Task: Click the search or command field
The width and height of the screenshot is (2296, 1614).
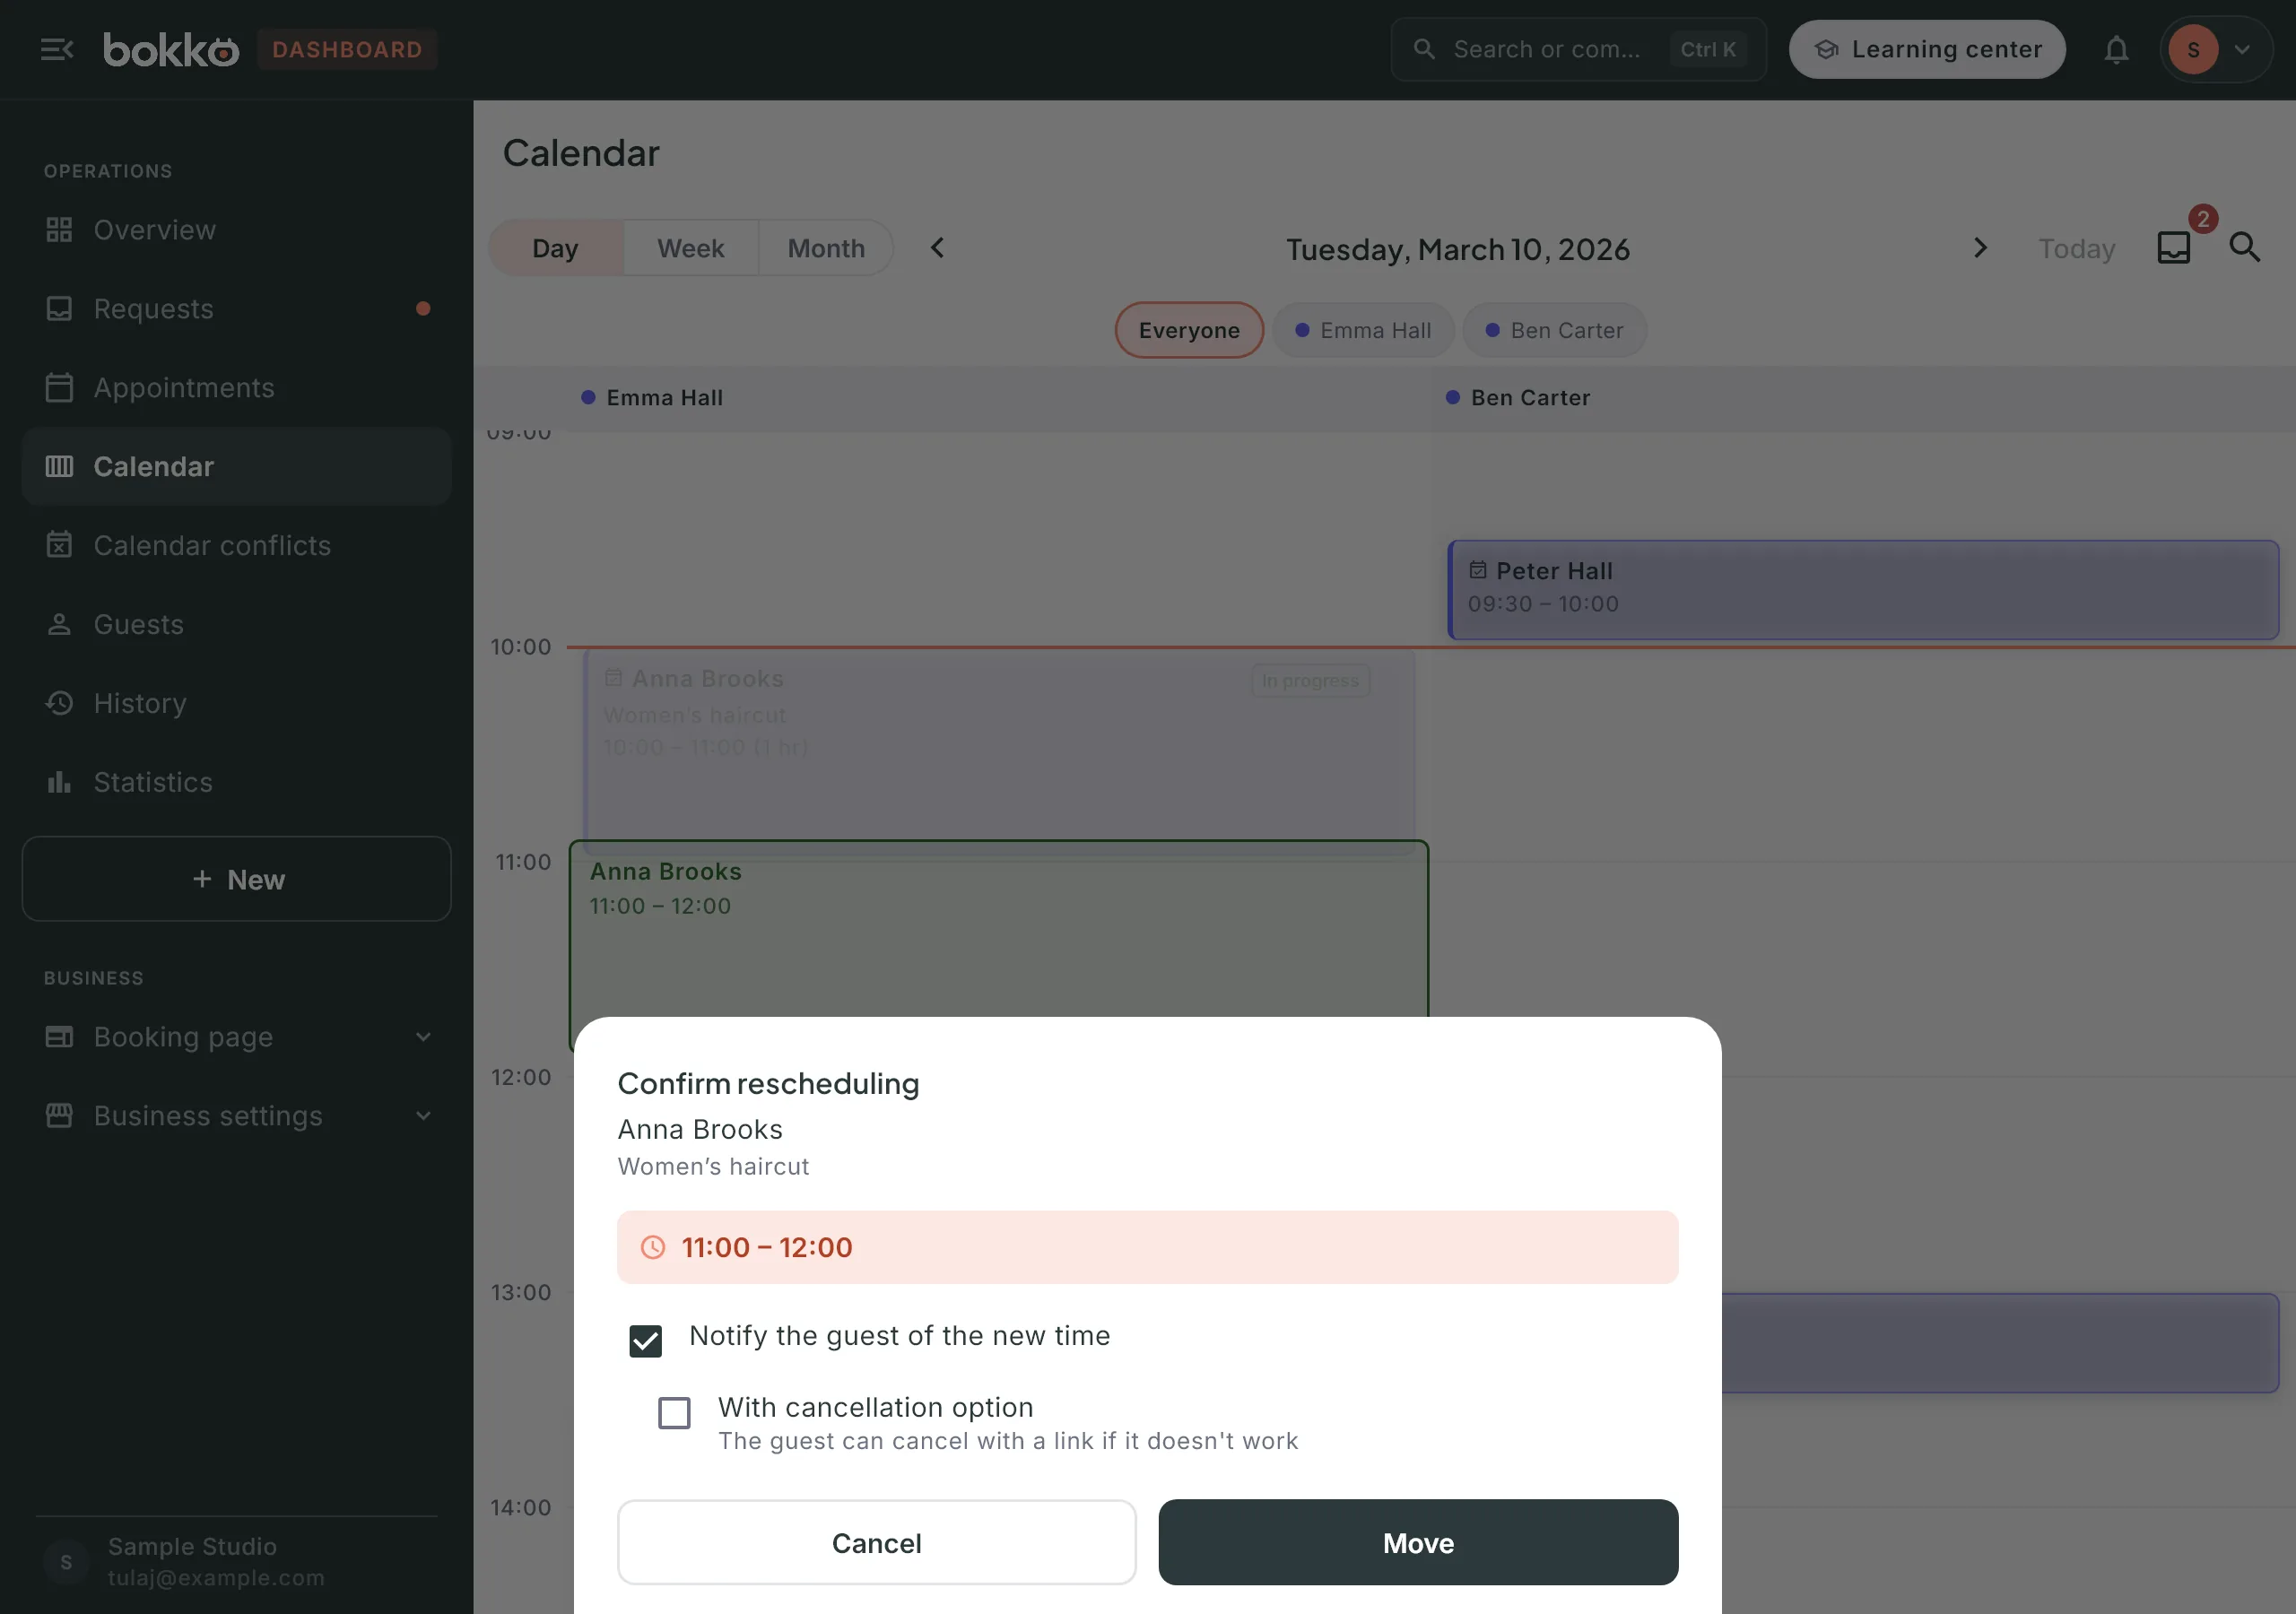Action: pyautogui.click(x=1578, y=49)
